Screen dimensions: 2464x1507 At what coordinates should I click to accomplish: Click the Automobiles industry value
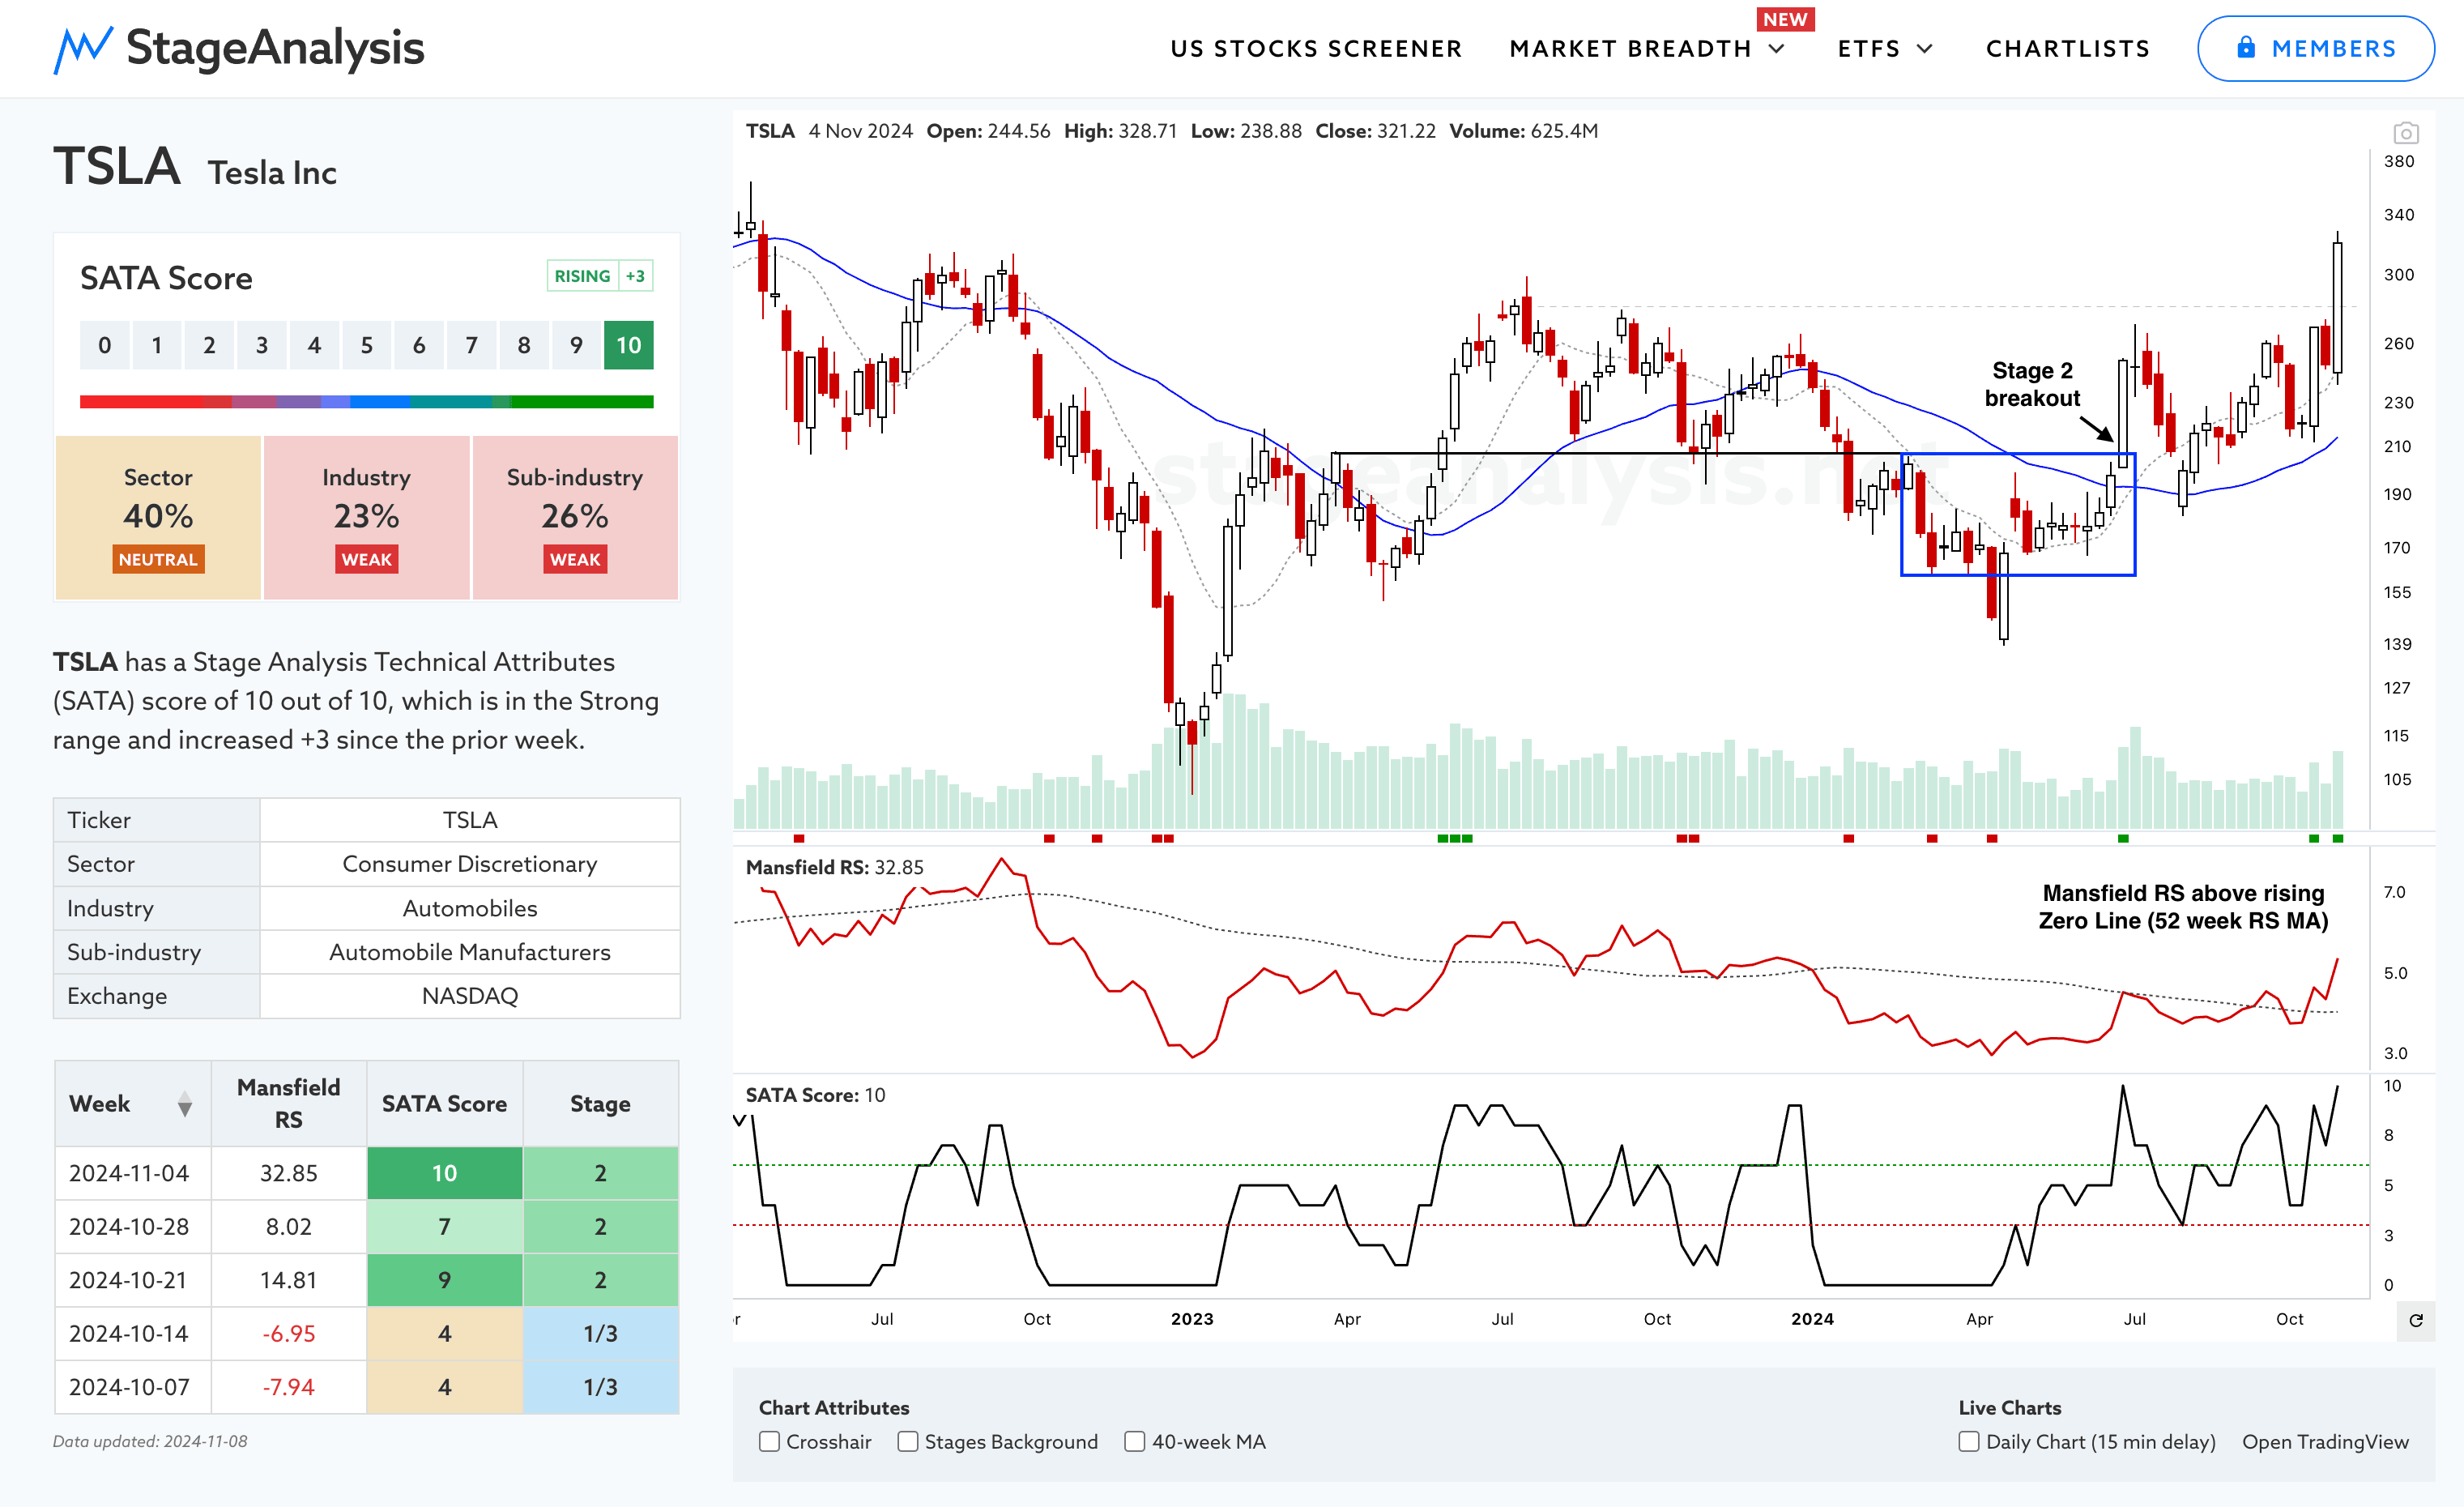tap(469, 908)
